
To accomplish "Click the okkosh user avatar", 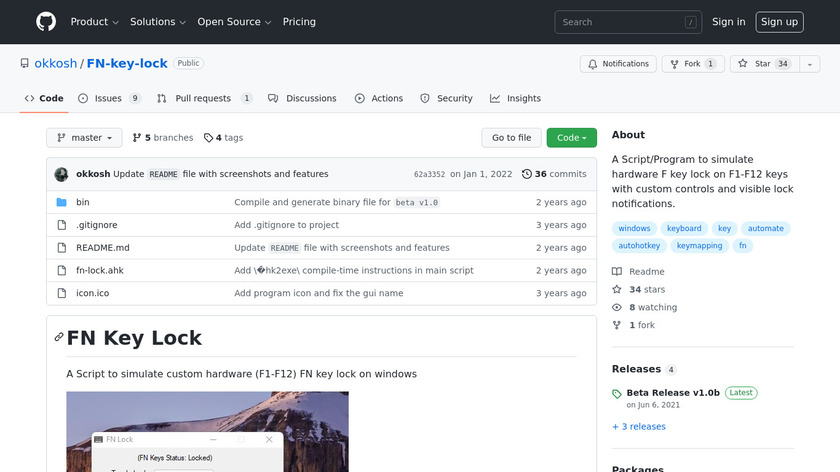I will [x=61, y=174].
